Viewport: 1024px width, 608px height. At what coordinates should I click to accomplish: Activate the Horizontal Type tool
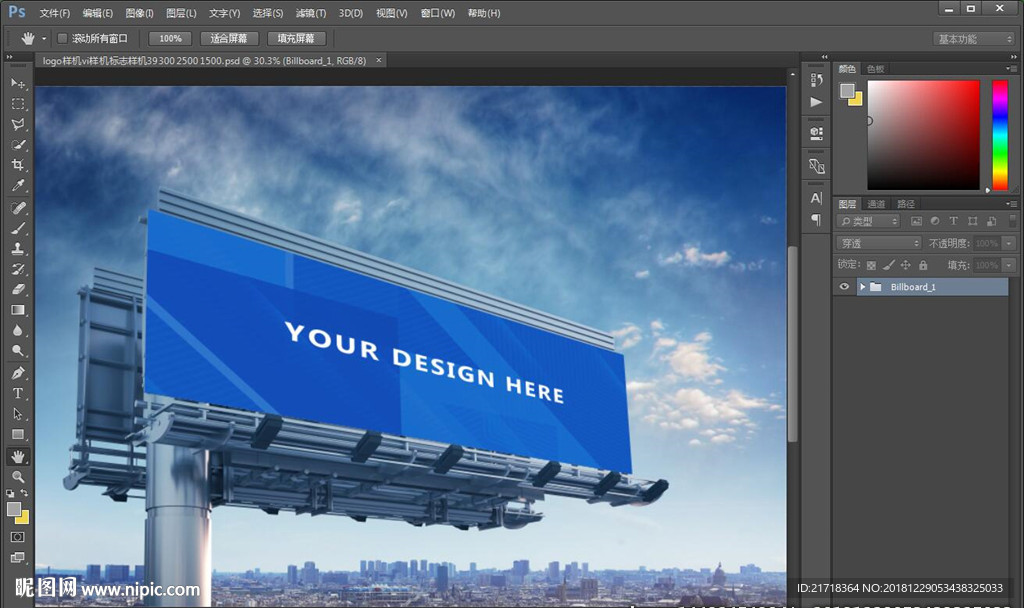[x=18, y=393]
